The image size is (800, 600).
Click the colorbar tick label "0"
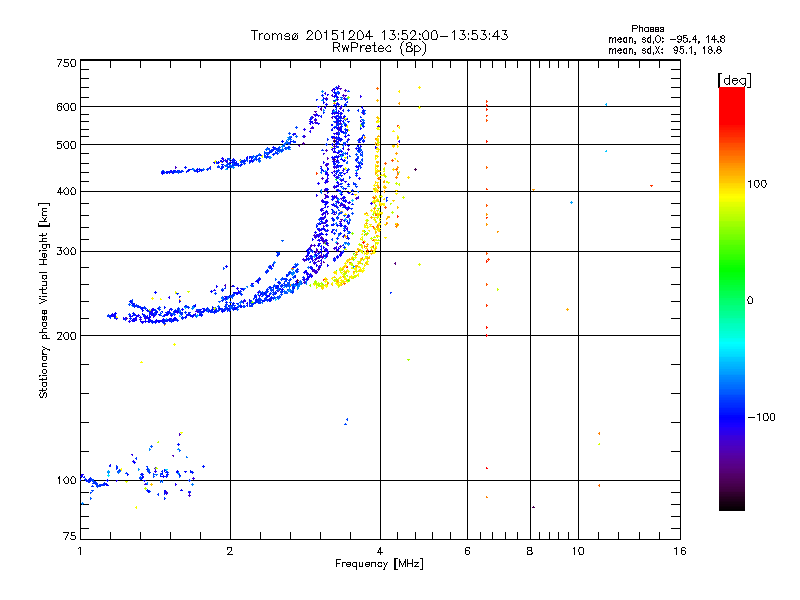pyautogui.click(x=750, y=300)
